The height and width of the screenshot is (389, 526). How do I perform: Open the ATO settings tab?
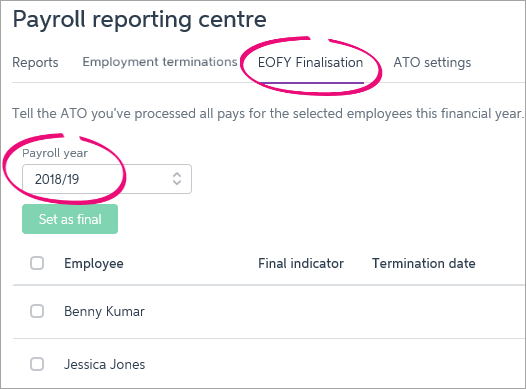point(432,63)
